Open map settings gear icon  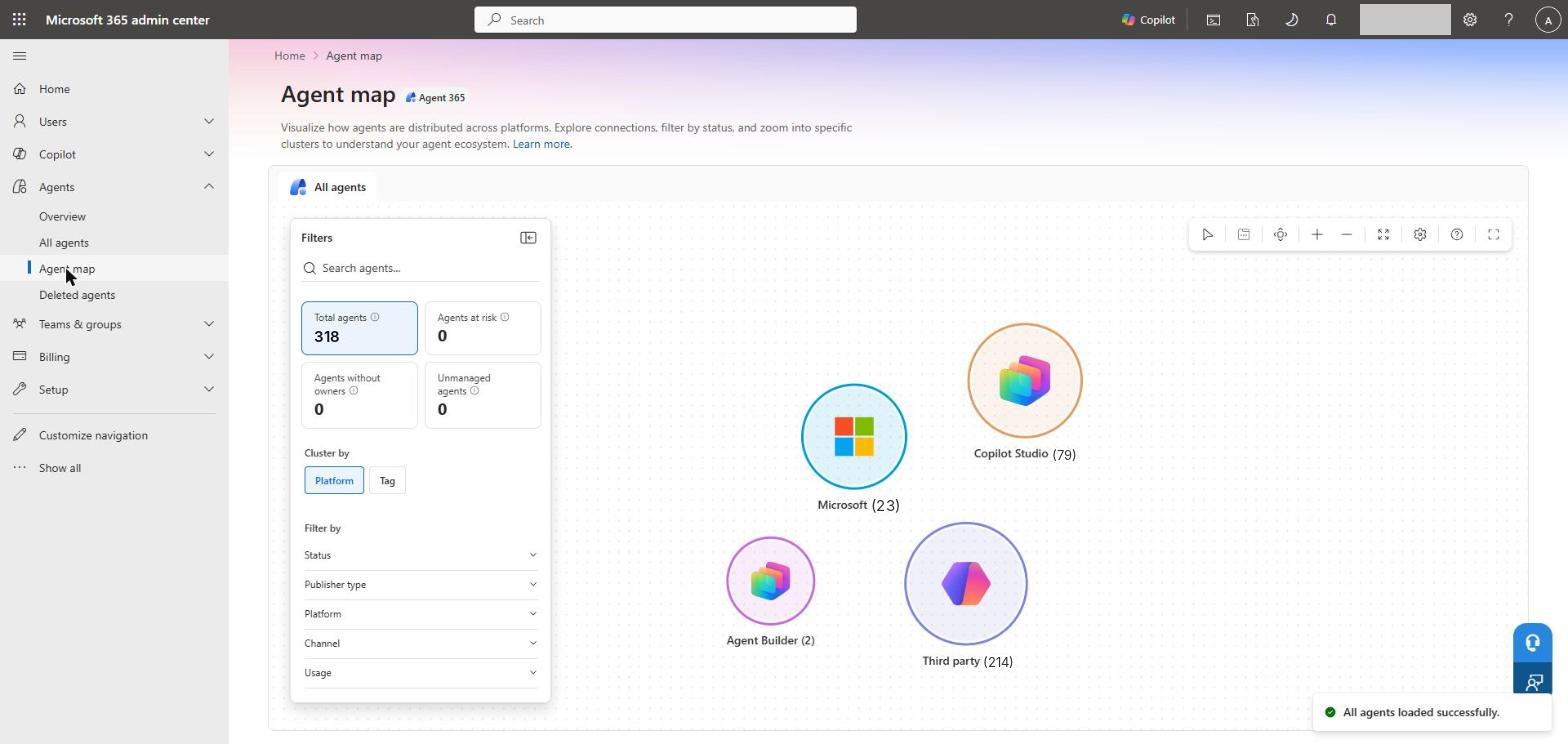click(1420, 234)
